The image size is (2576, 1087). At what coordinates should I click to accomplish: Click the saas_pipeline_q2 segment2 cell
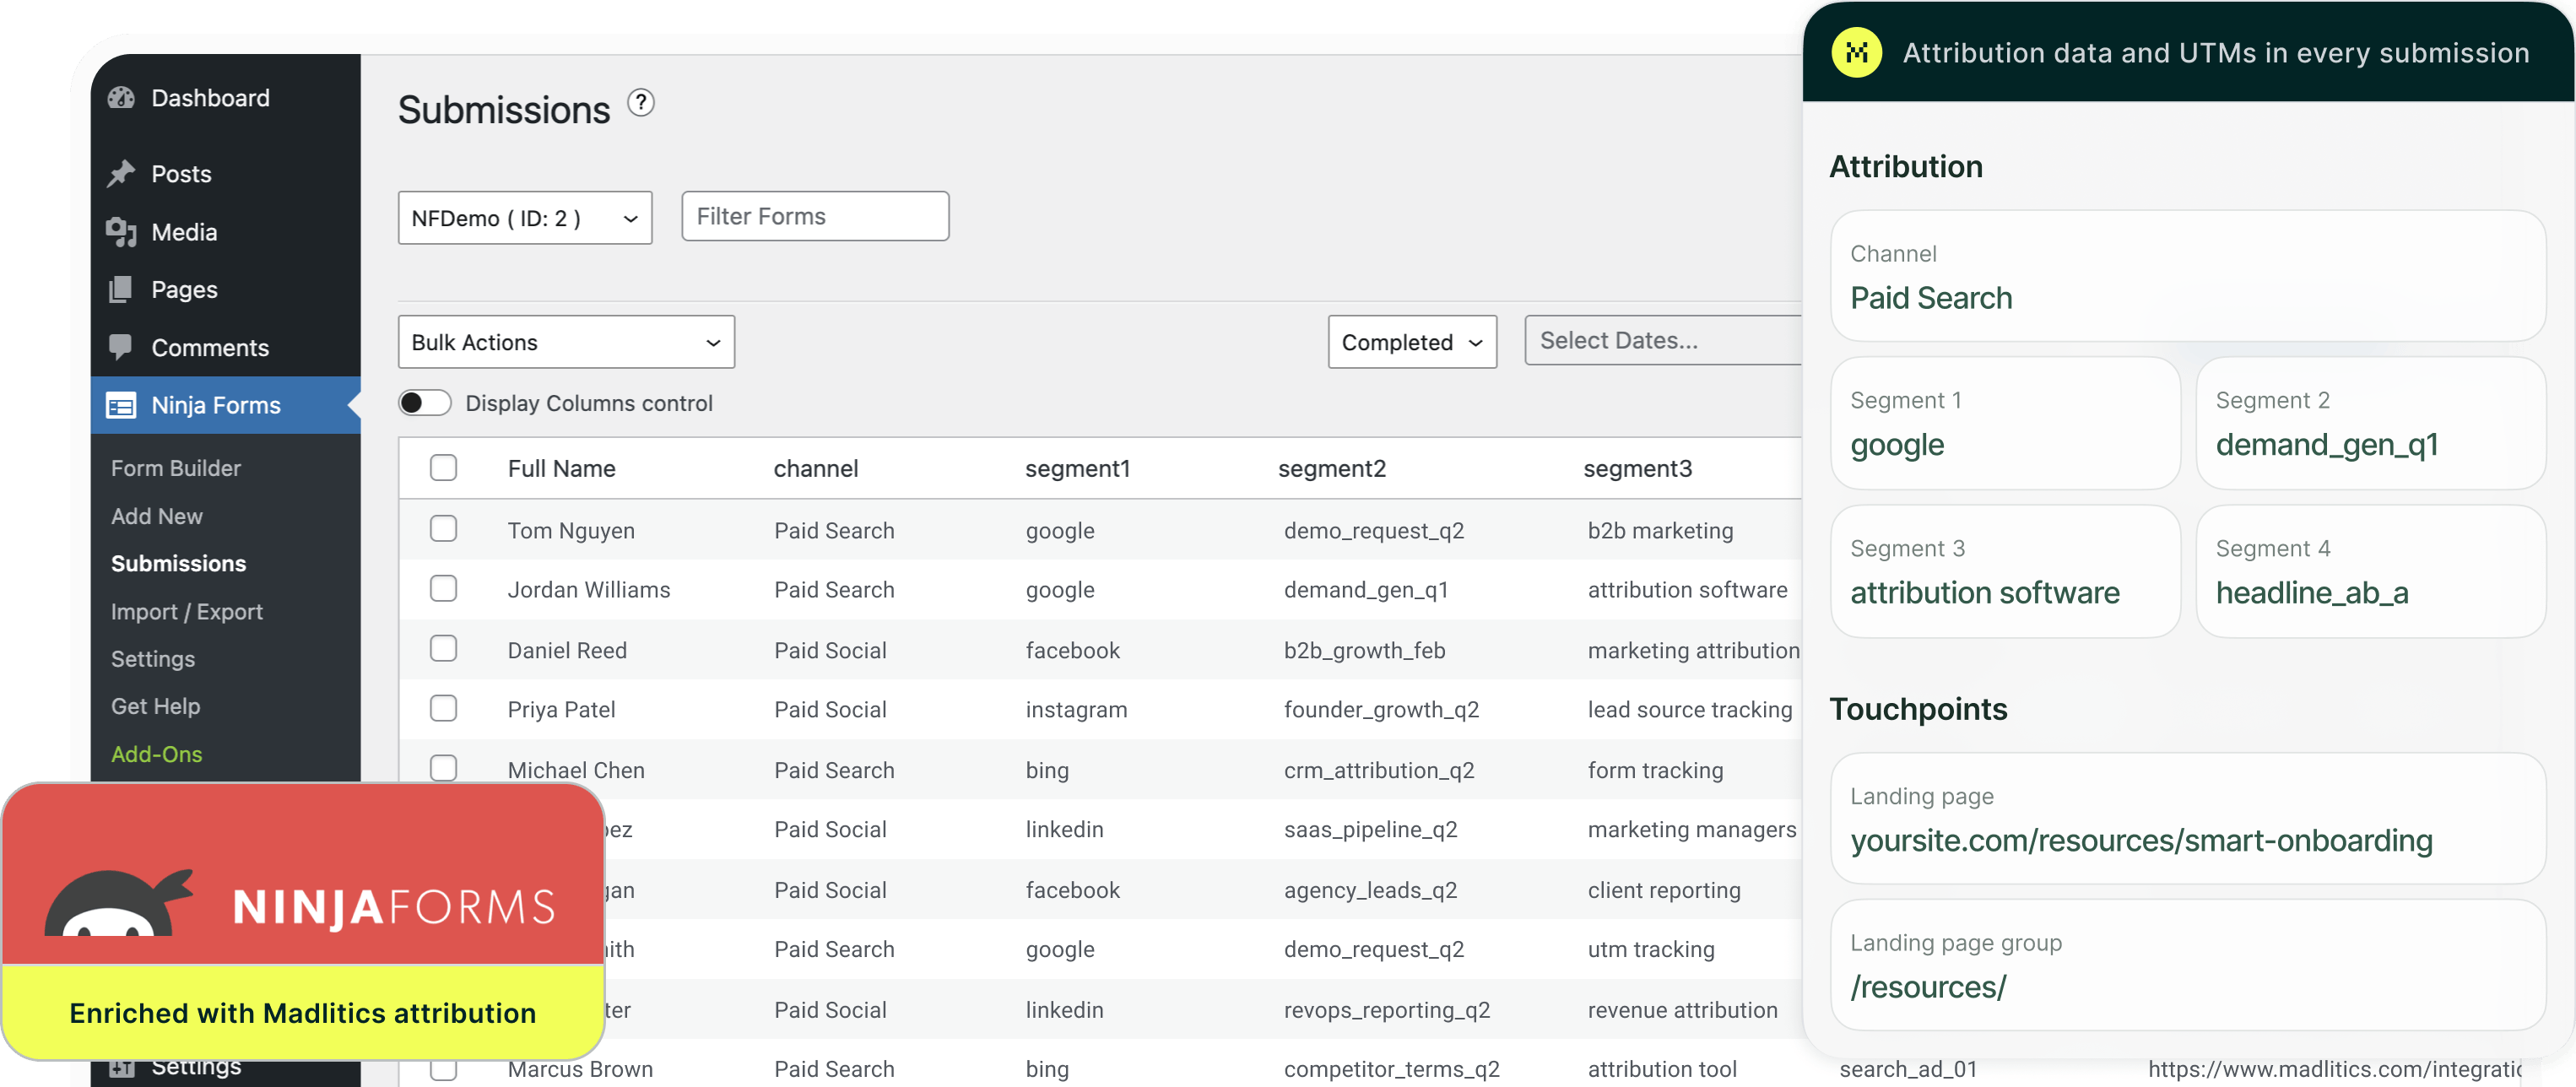point(1371,829)
